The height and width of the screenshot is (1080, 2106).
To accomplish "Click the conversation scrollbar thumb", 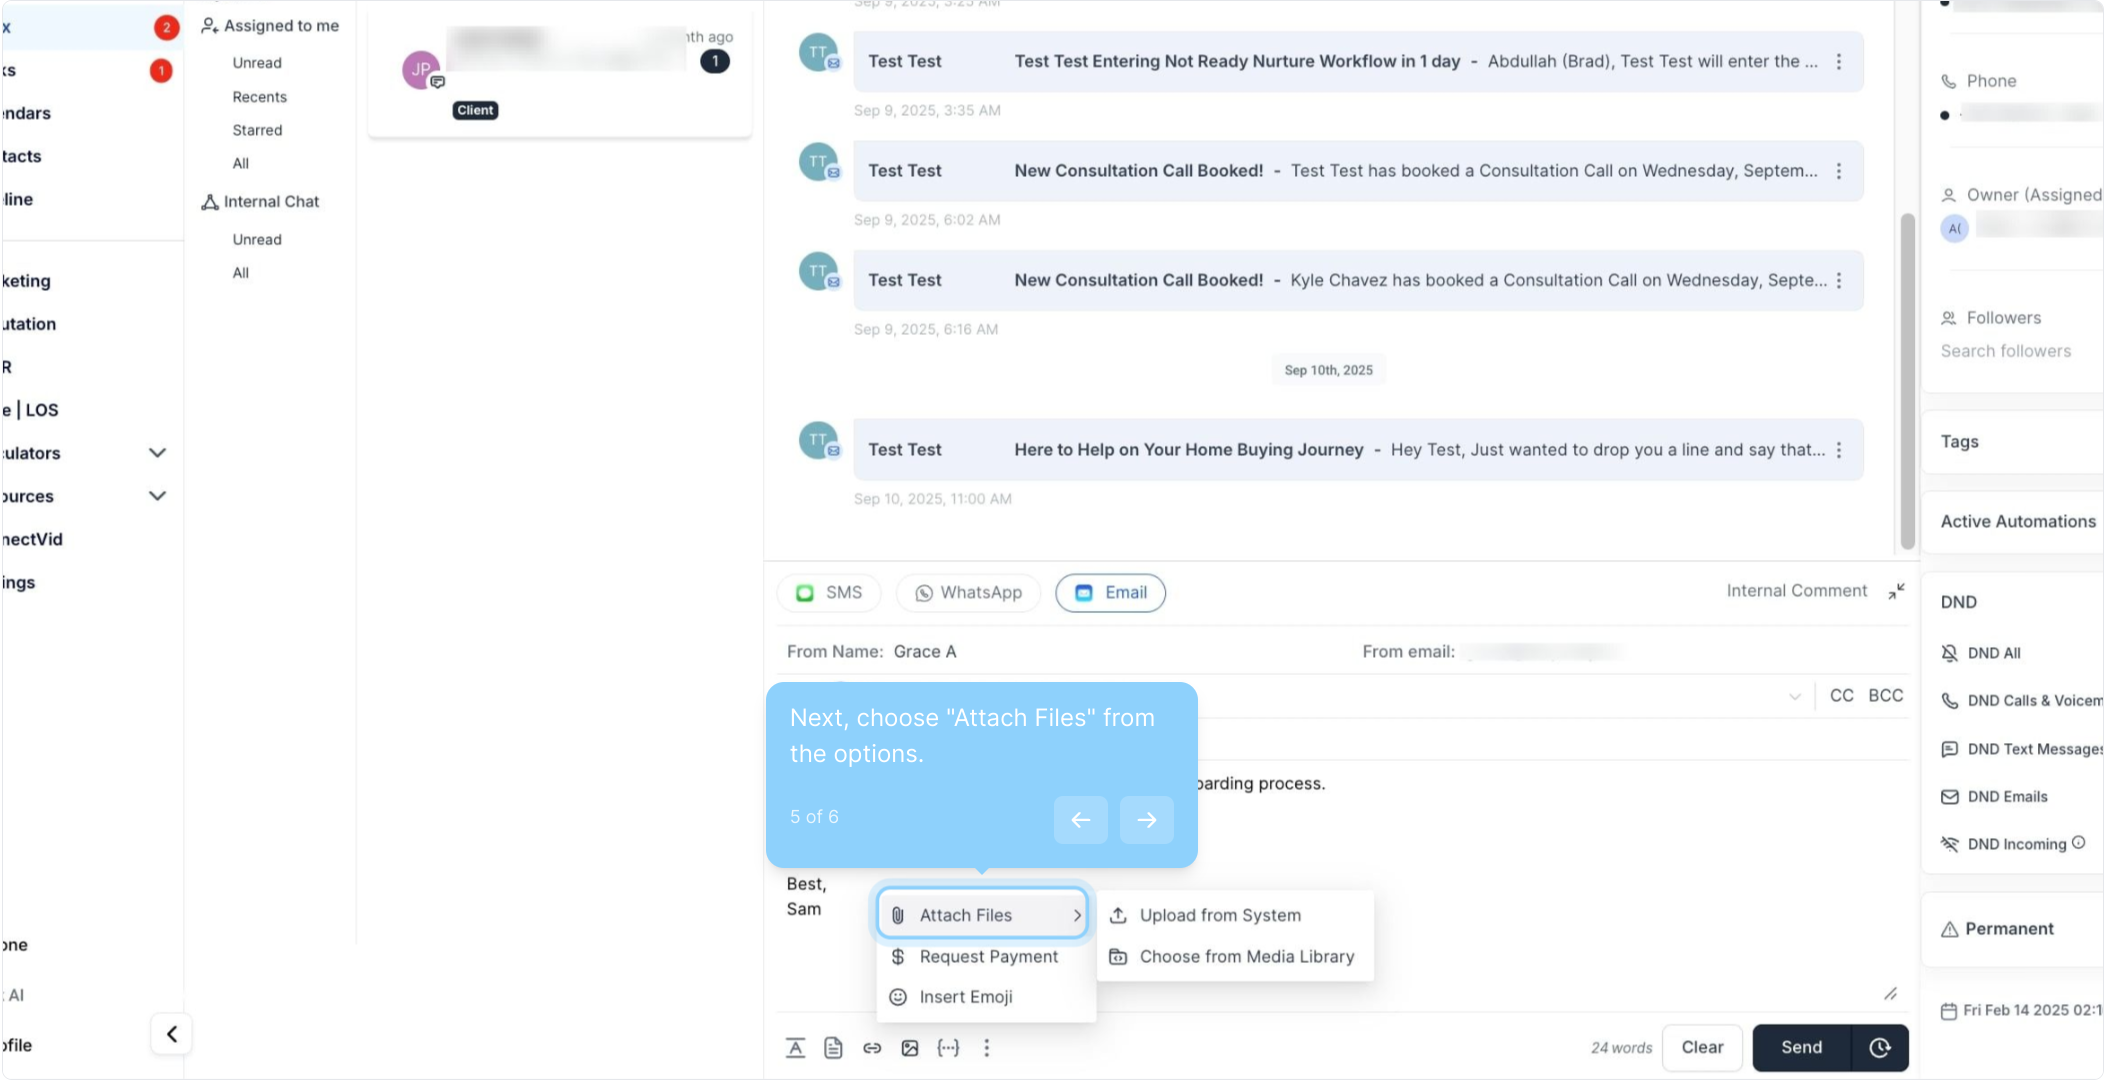I will 1907,380.
